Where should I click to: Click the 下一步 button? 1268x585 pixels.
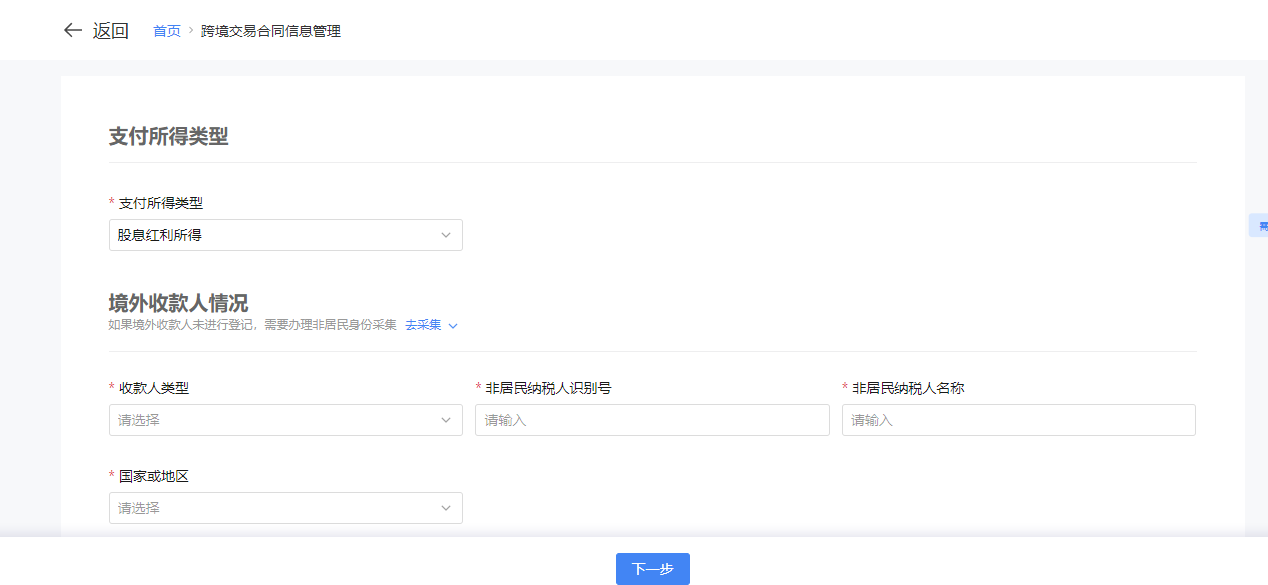[x=652, y=569]
